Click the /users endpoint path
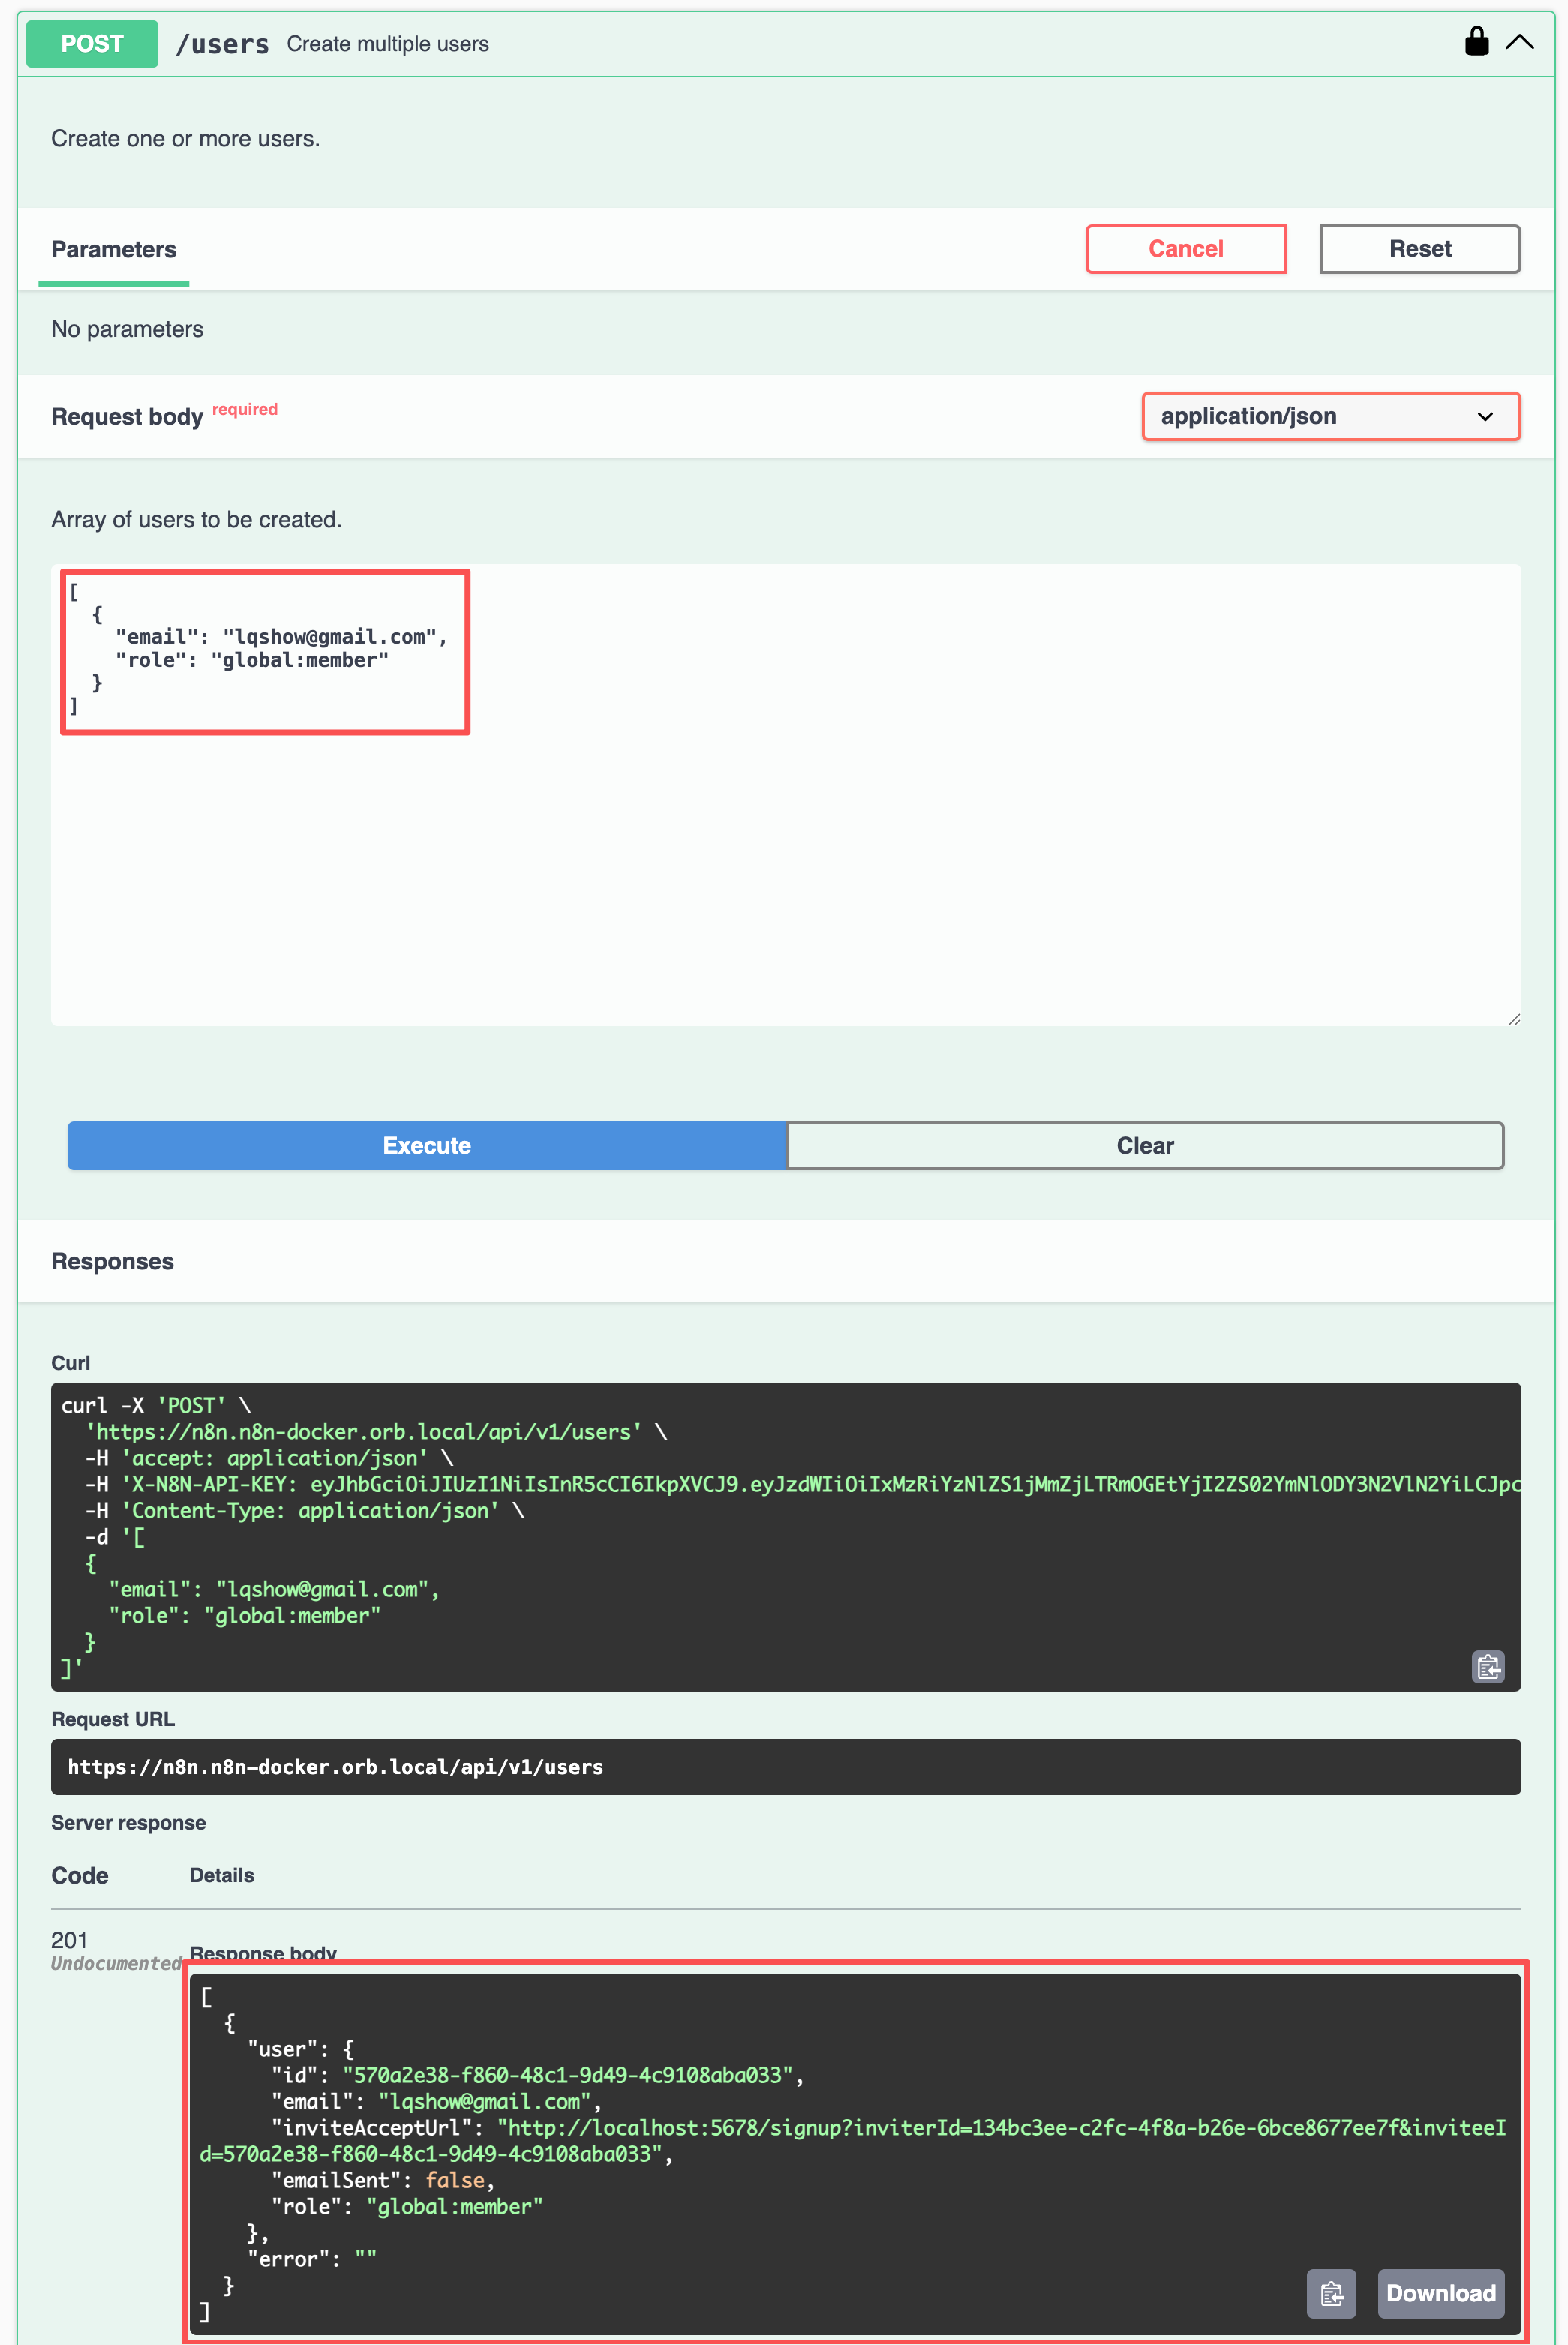 pyautogui.click(x=222, y=44)
